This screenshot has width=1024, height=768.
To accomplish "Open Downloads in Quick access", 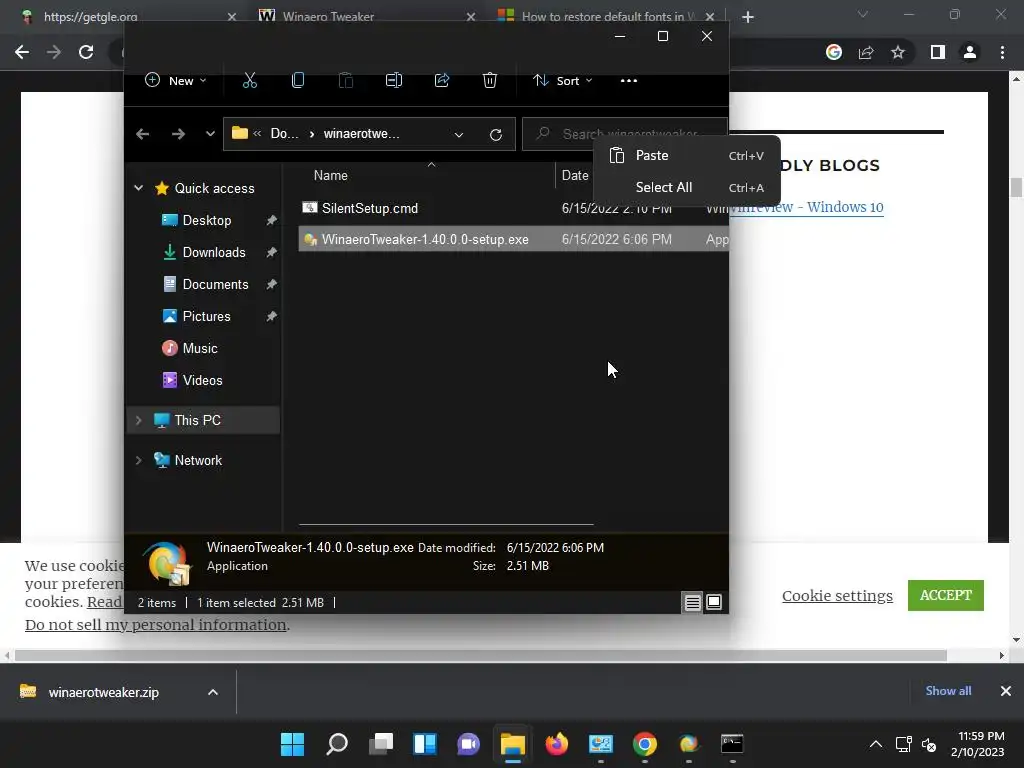I will point(214,252).
